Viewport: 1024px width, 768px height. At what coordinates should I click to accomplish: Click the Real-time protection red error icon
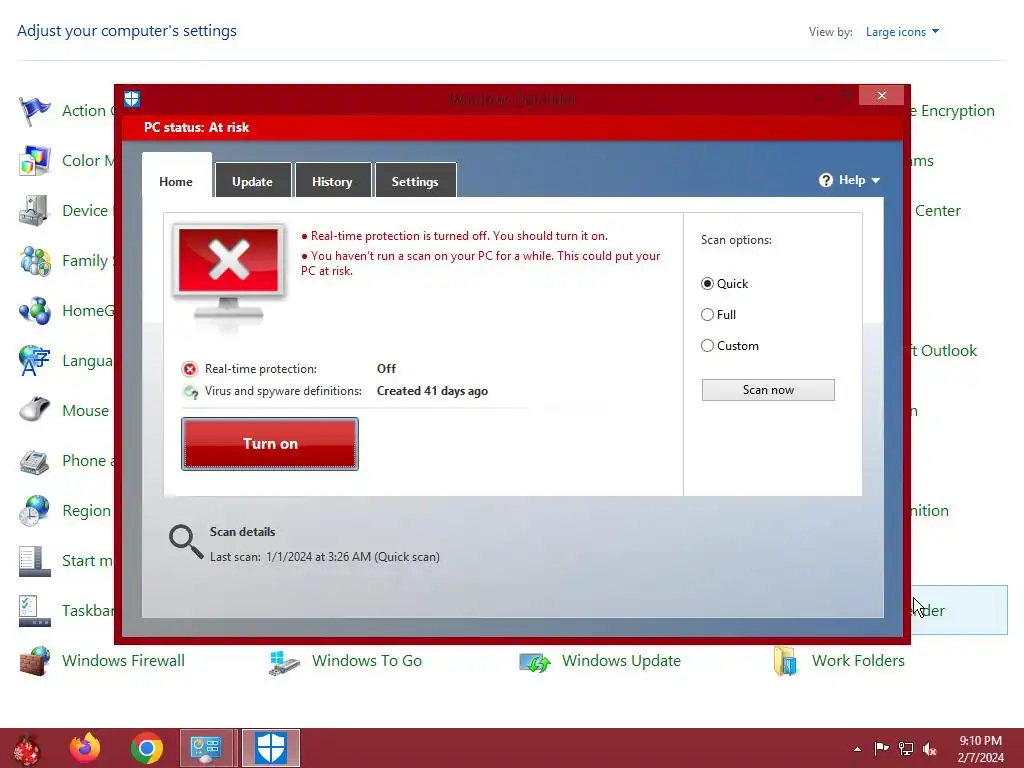point(189,370)
